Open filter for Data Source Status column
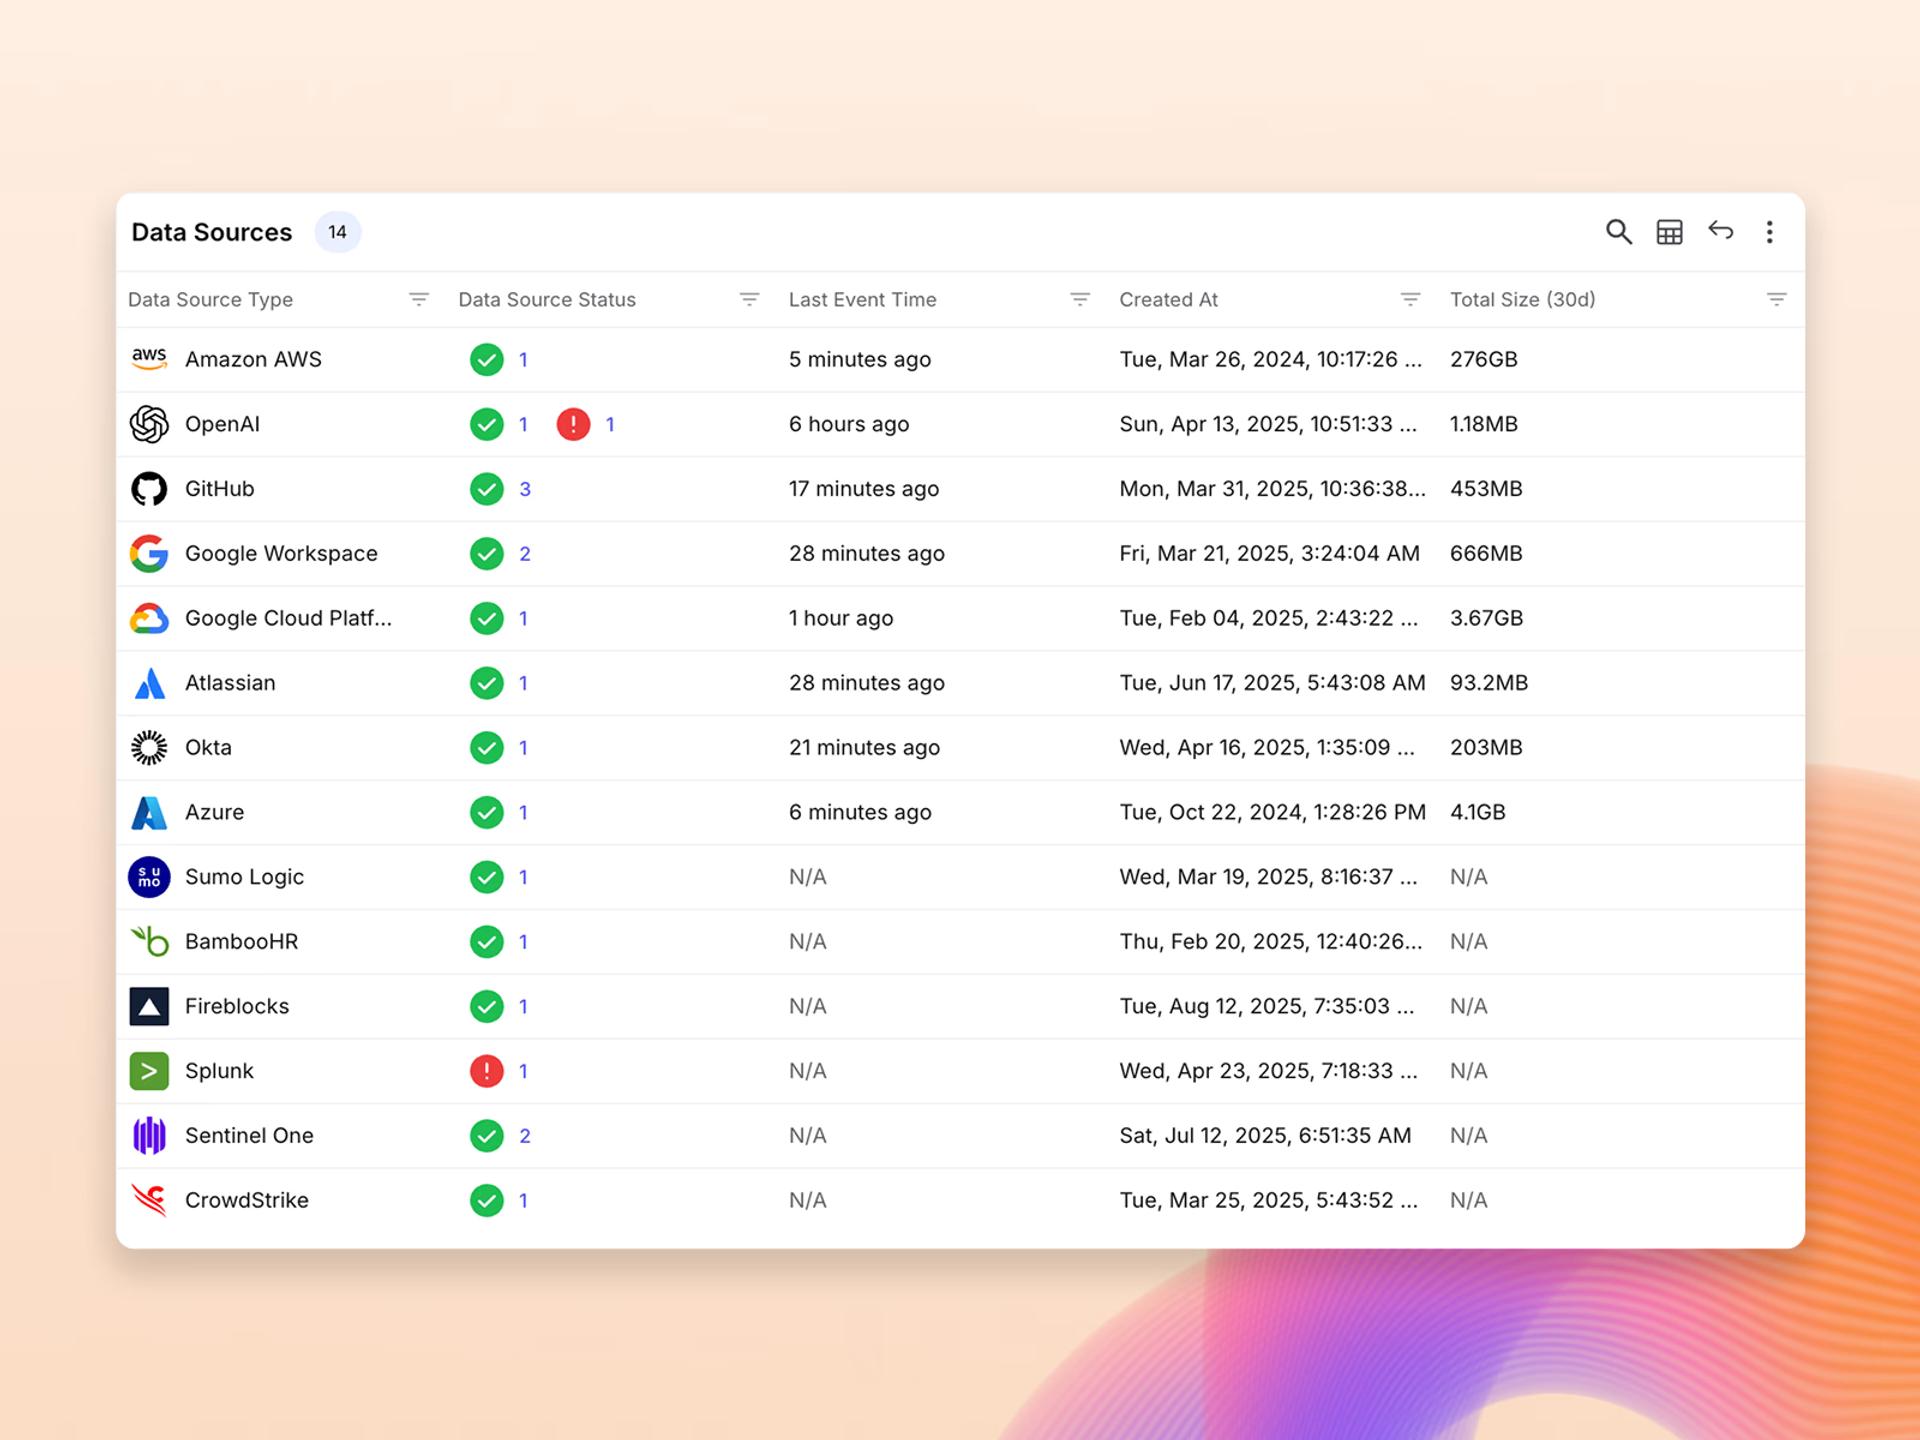This screenshot has width=1920, height=1440. tap(749, 299)
